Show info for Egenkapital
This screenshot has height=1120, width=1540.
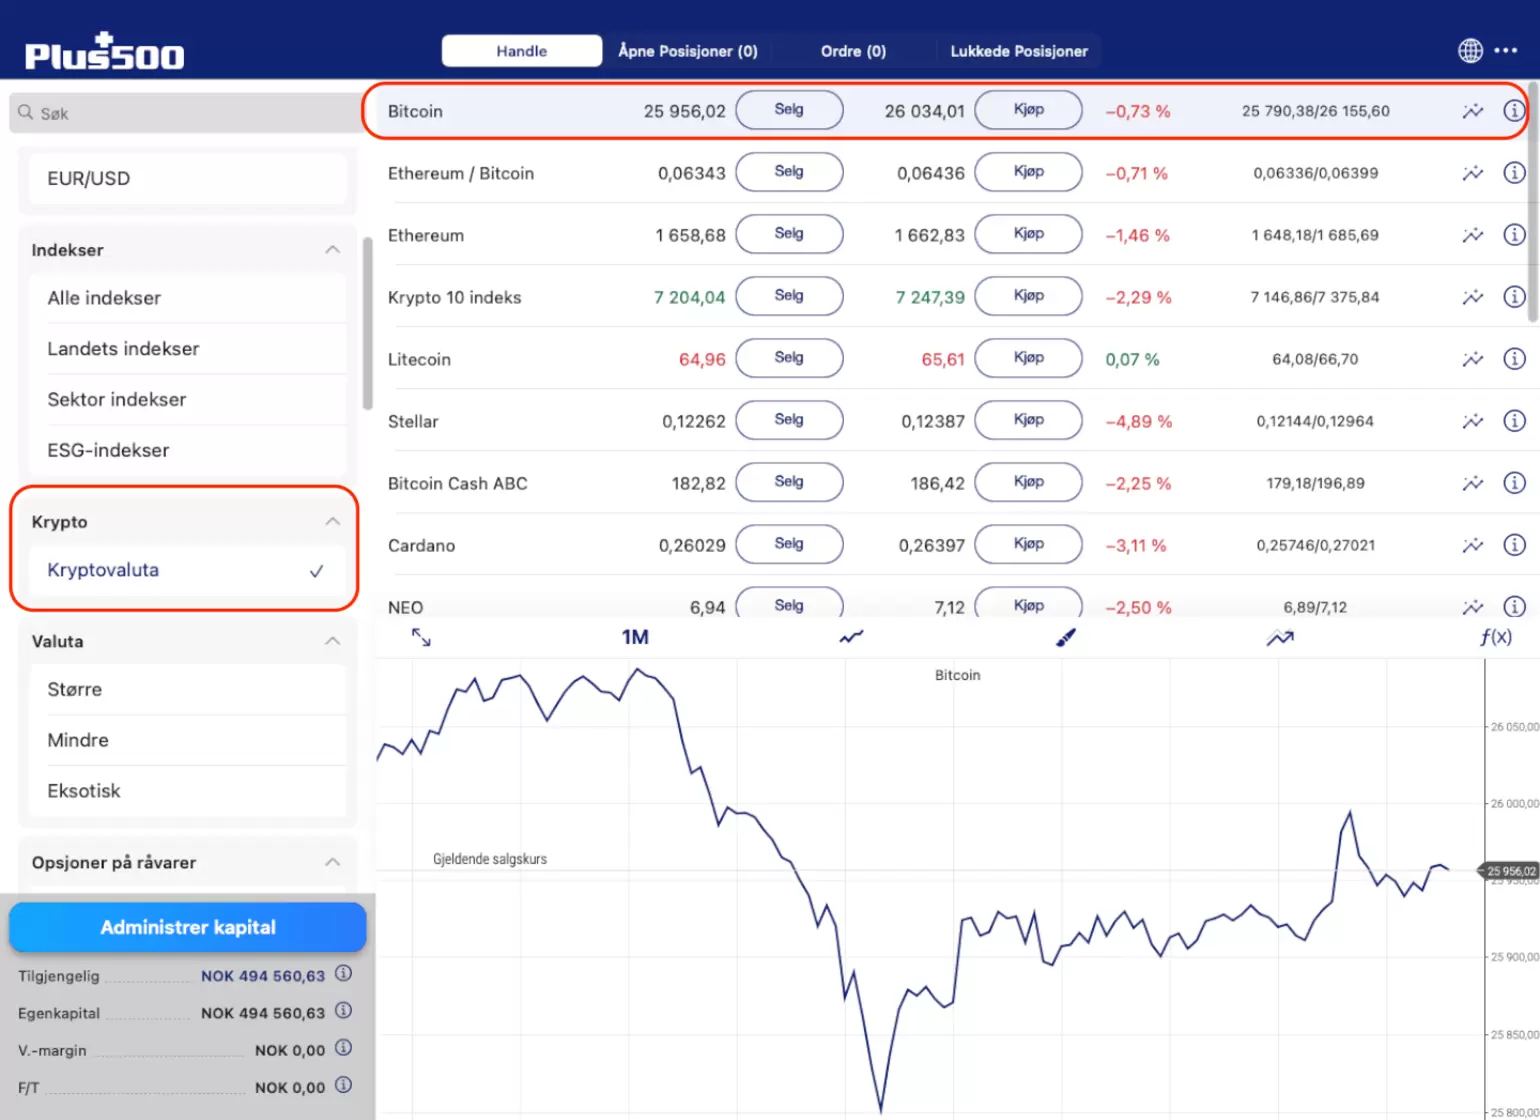tap(343, 1011)
